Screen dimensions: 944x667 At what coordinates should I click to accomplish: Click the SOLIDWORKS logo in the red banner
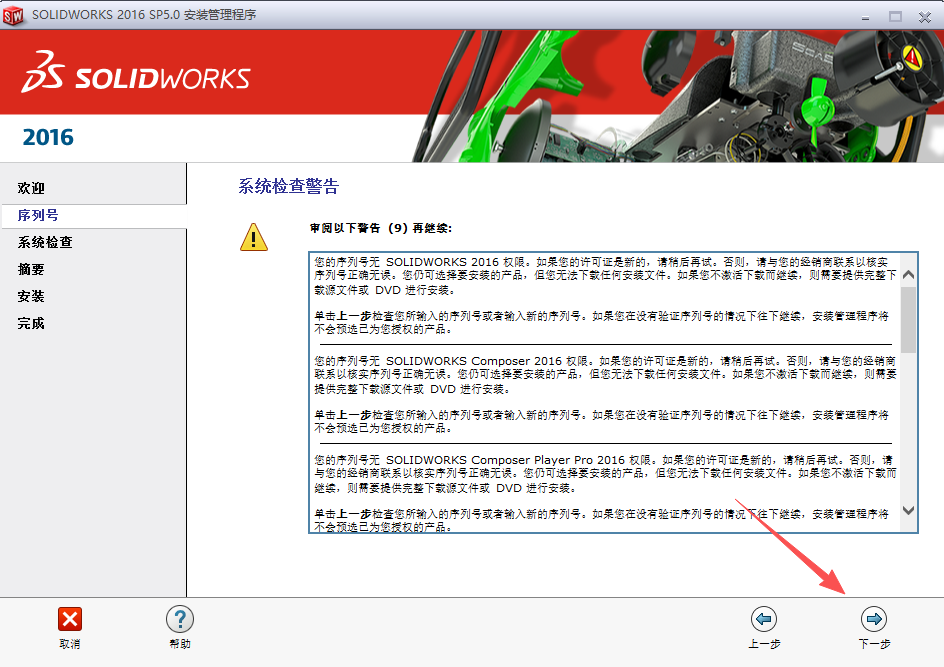(135, 75)
